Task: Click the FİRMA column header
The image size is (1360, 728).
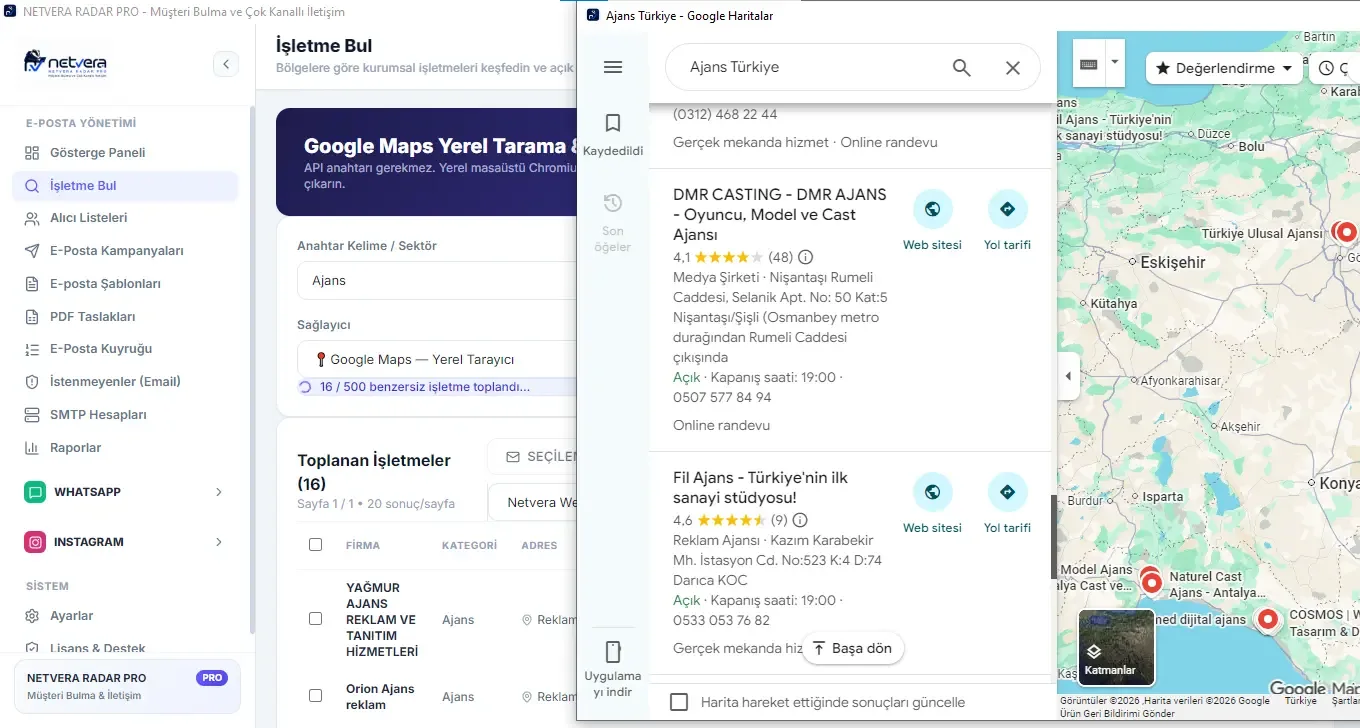Action: coord(363,545)
